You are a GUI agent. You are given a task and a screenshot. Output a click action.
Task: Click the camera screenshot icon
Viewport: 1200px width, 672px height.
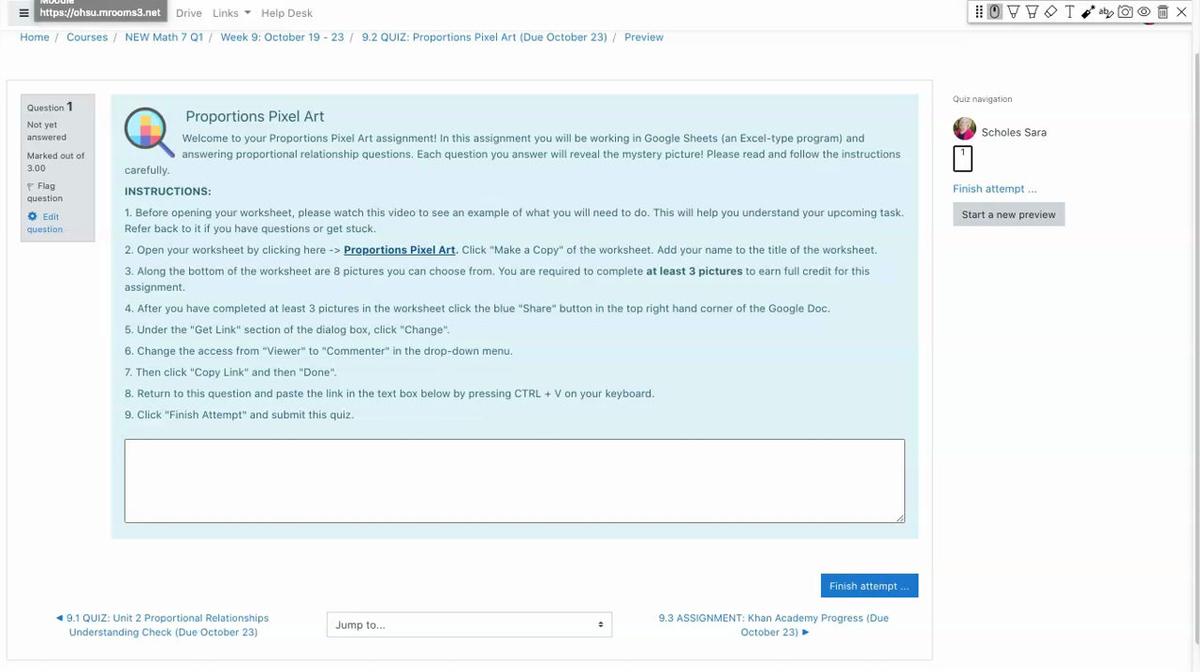tap(1126, 12)
